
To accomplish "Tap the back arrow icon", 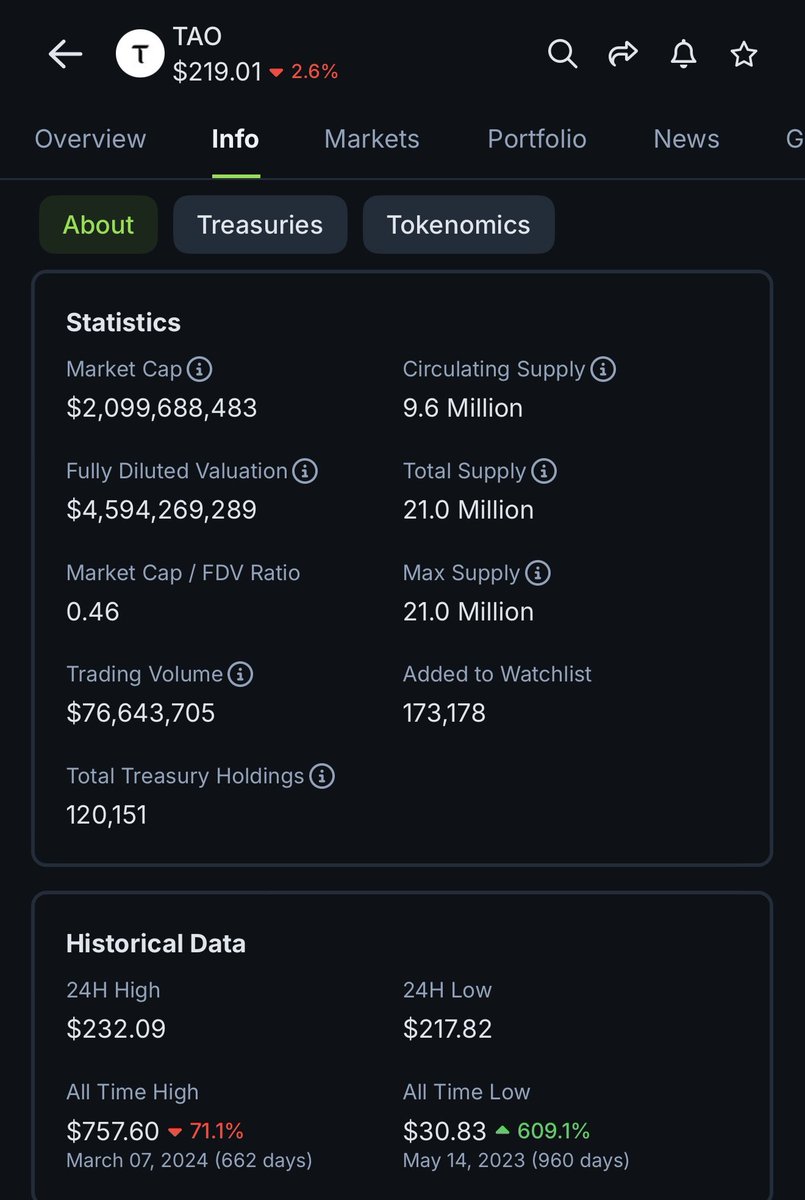I will [x=65, y=54].
